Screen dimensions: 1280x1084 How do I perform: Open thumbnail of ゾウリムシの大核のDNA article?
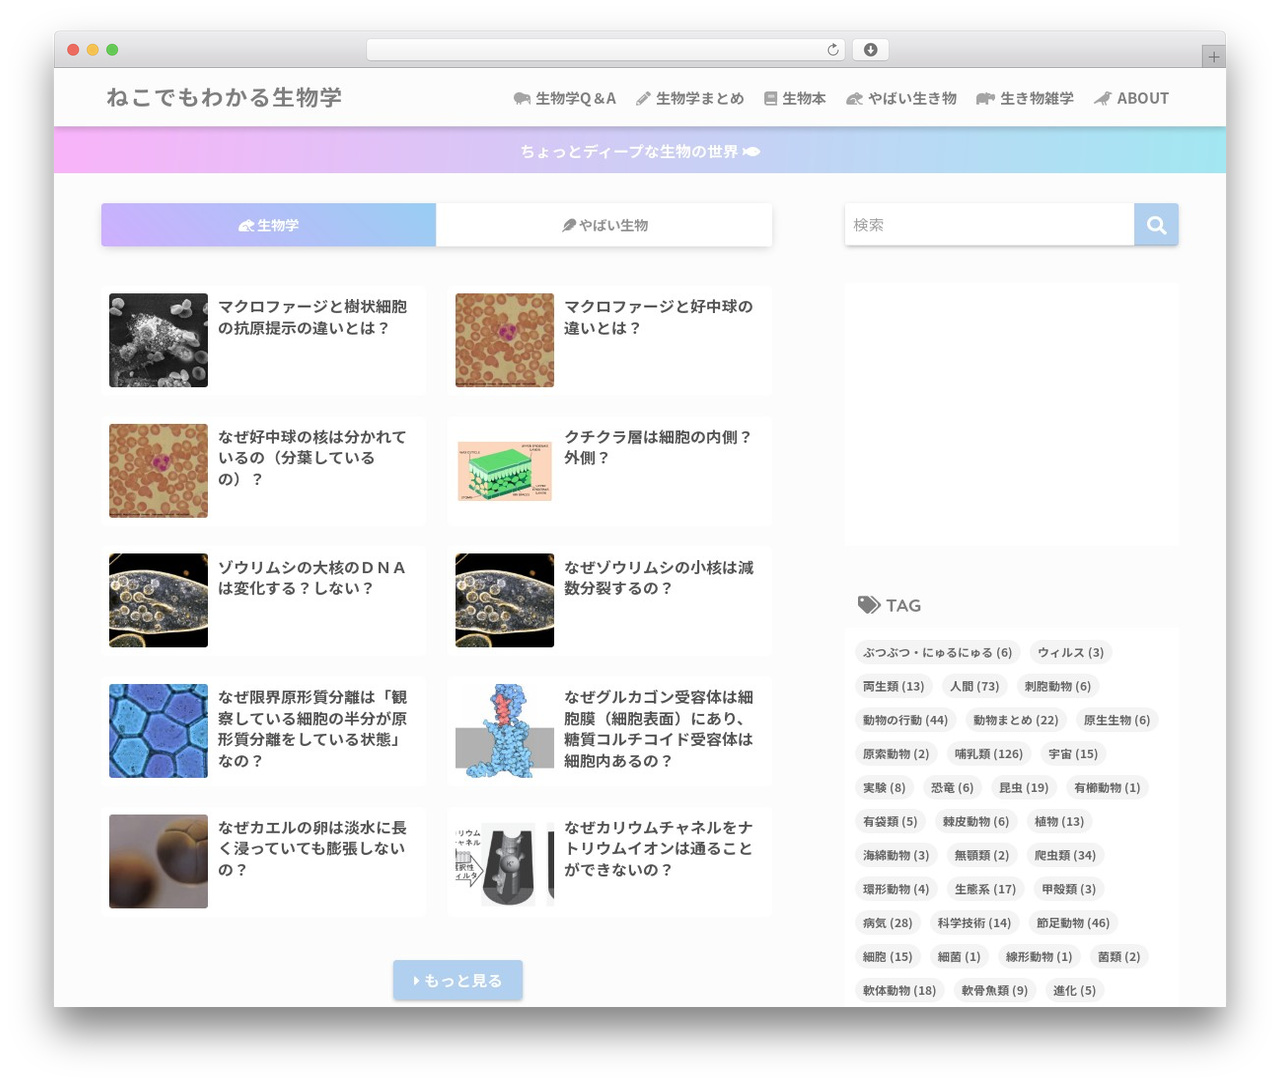pos(158,600)
